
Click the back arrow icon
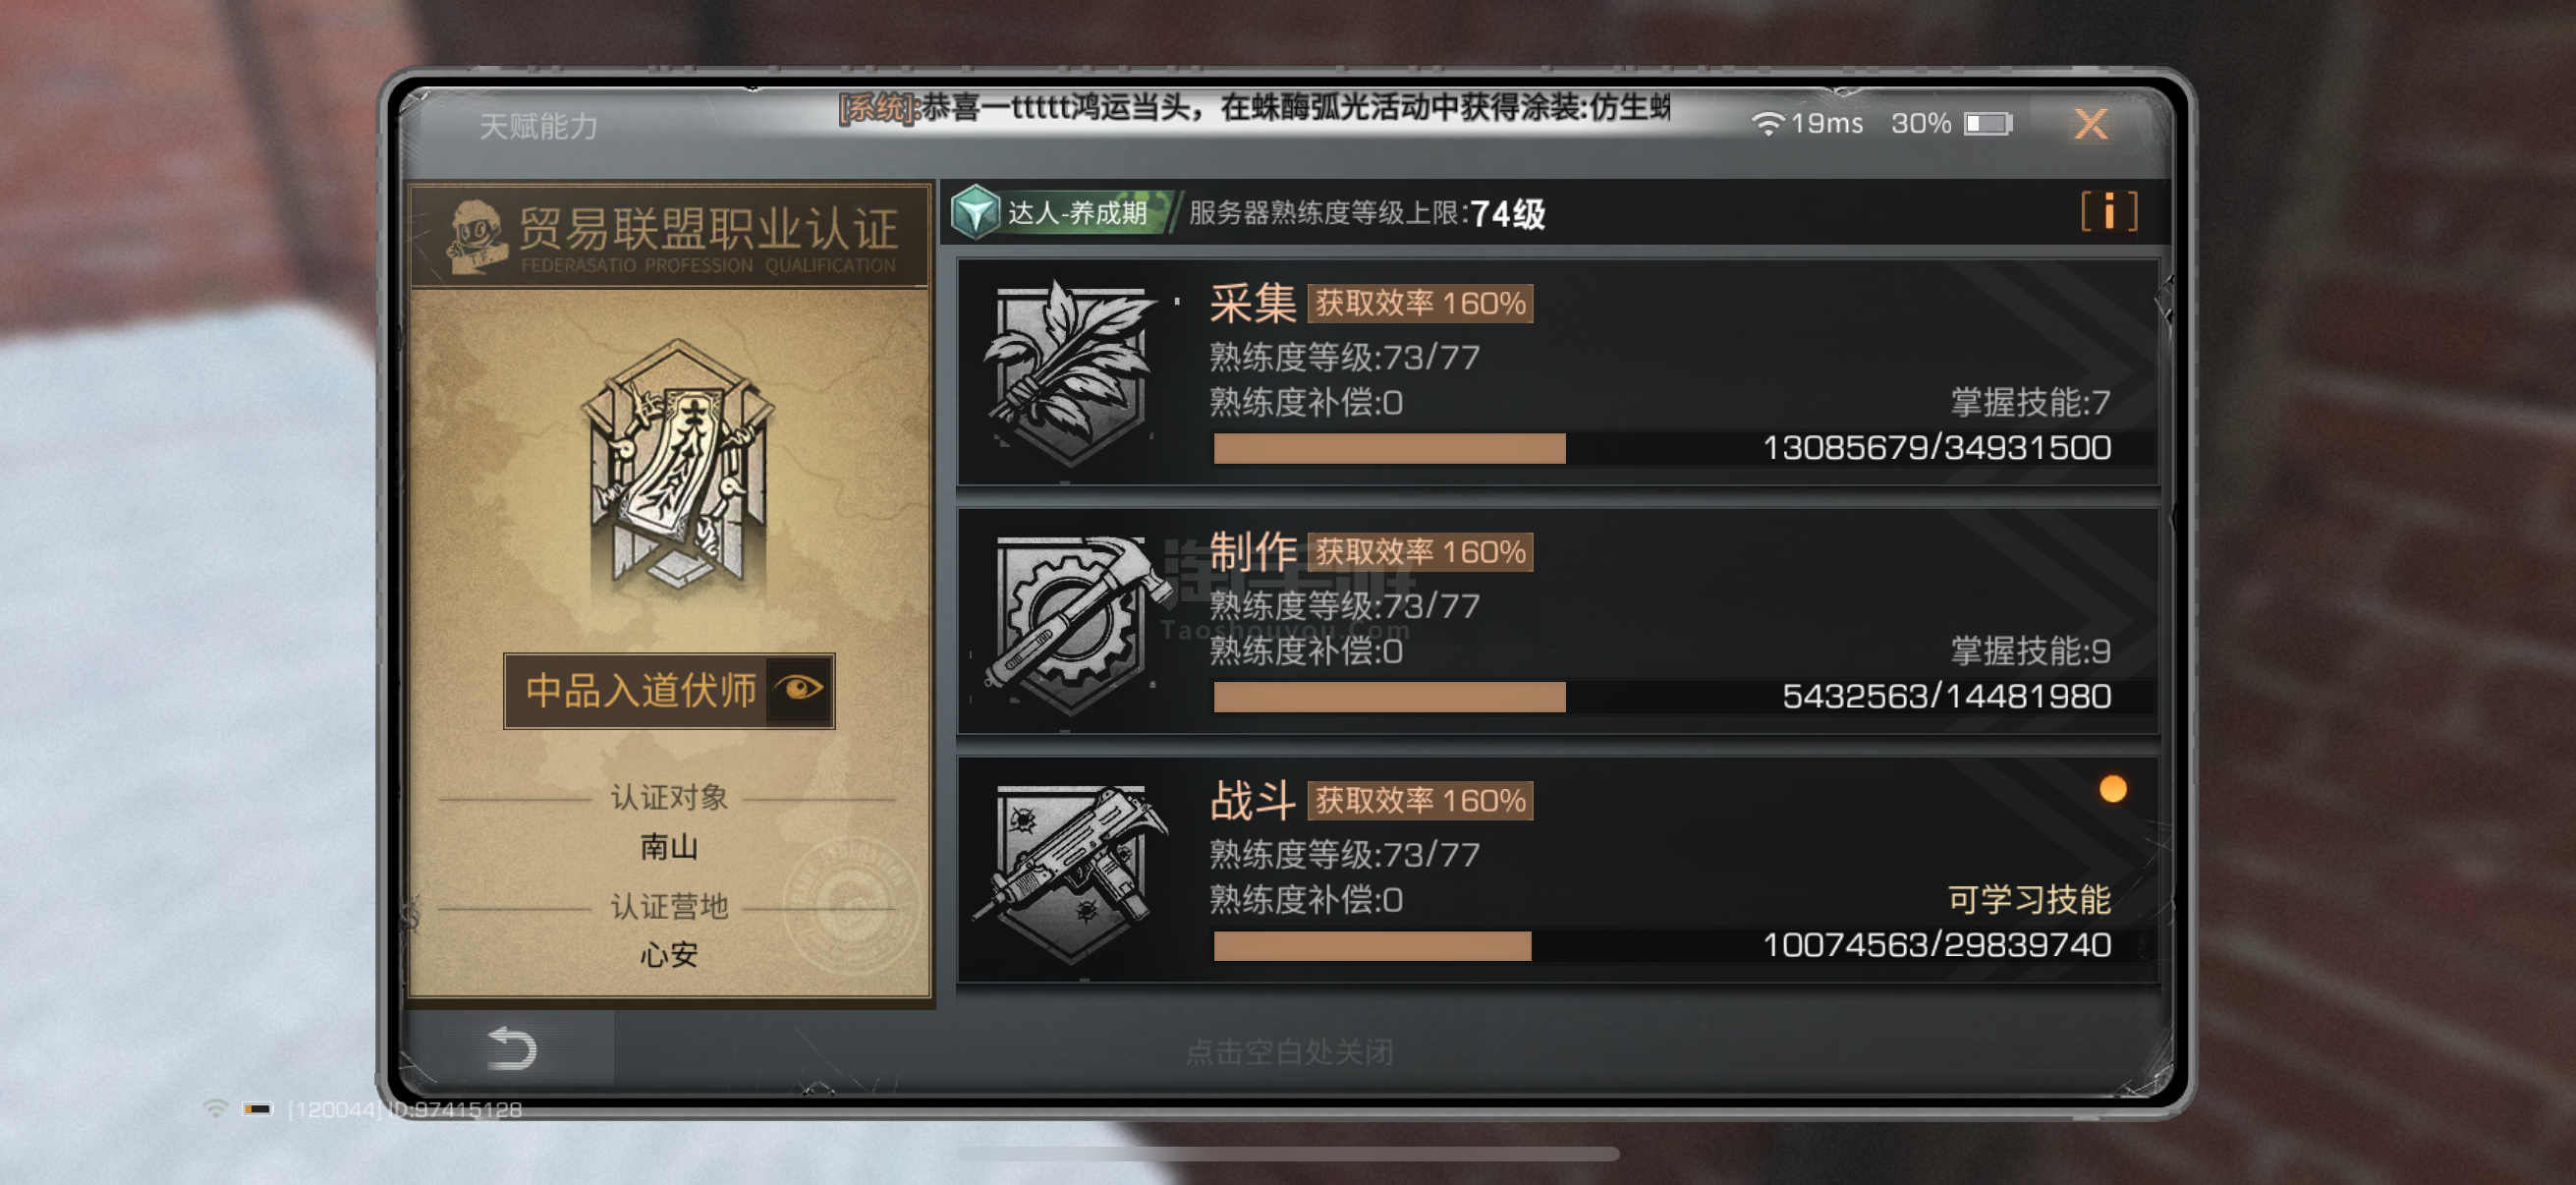[511, 1049]
